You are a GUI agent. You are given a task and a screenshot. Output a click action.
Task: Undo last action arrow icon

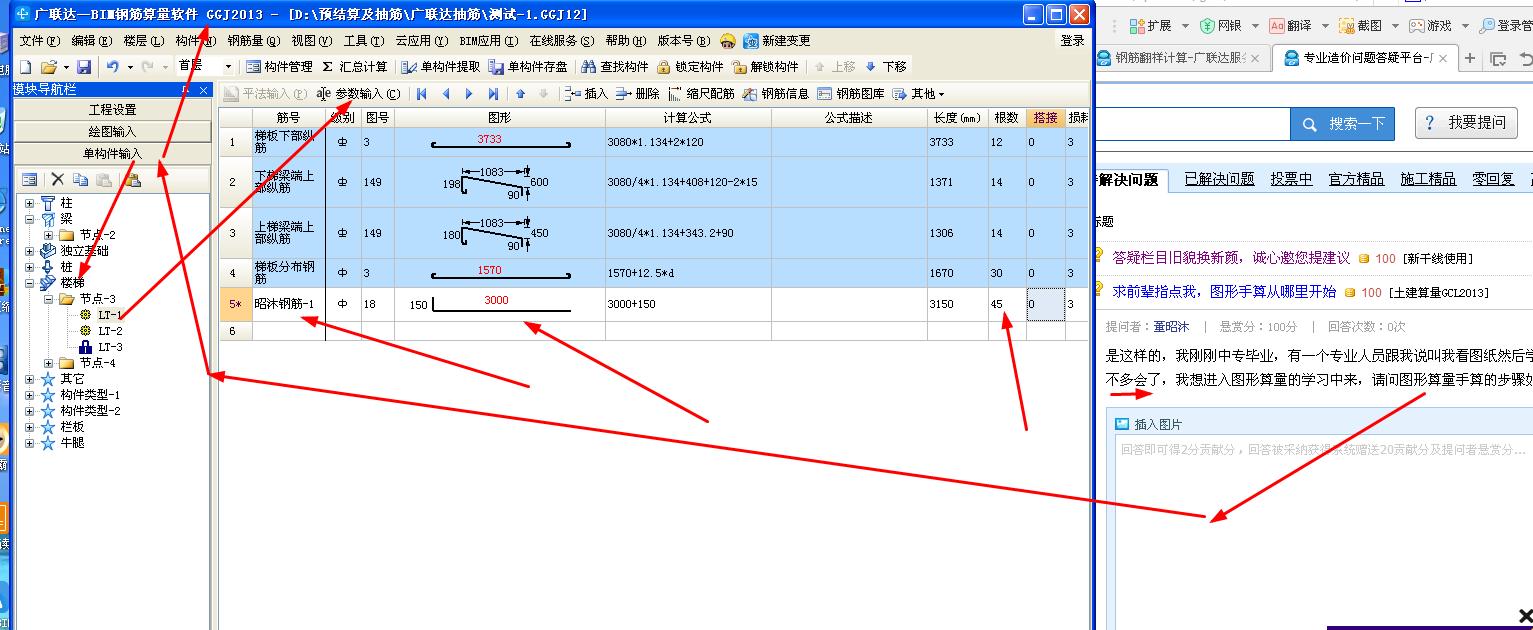click(x=112, y=66)
